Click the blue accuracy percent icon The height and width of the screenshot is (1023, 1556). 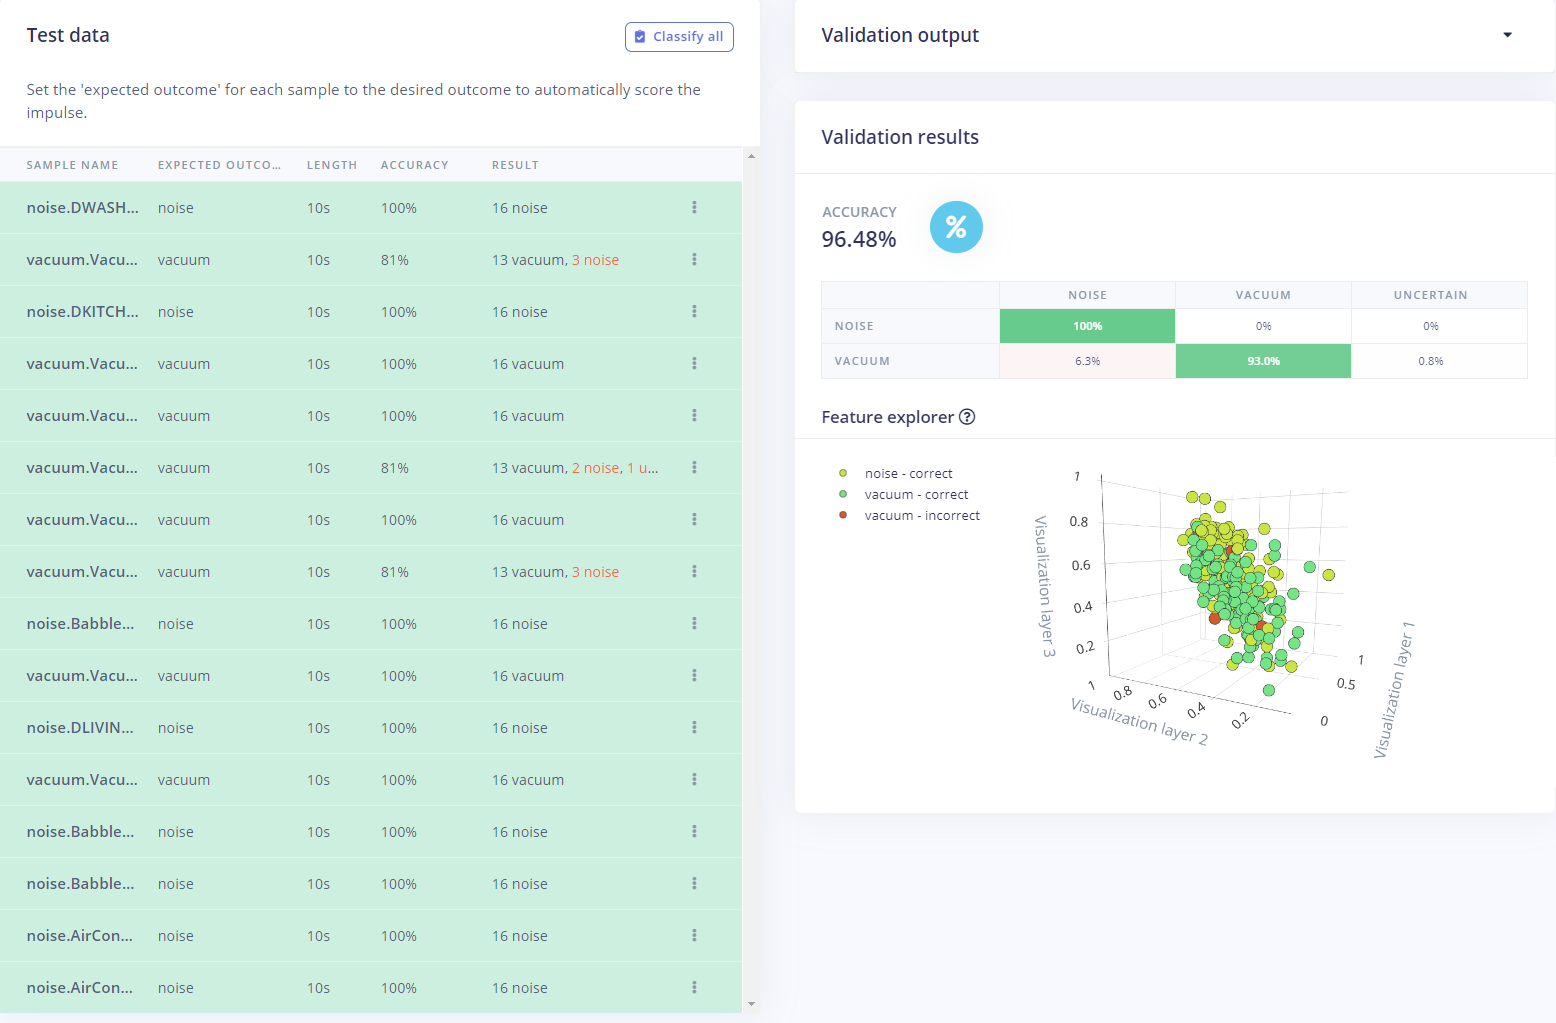[x=956, y=227]
